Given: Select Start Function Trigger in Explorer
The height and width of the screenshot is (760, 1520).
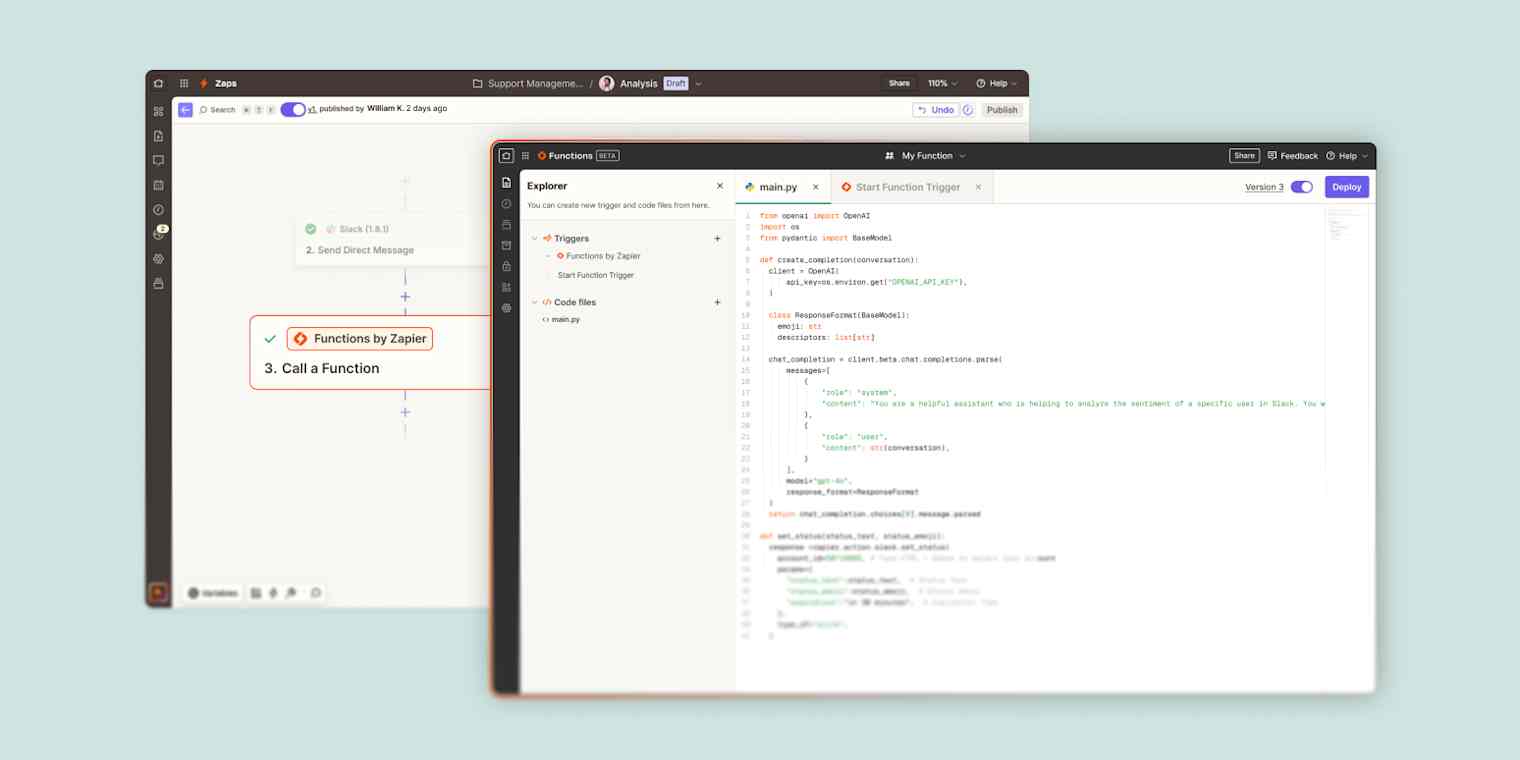Looking at the screenshot, I should click(x=596, y=275).
